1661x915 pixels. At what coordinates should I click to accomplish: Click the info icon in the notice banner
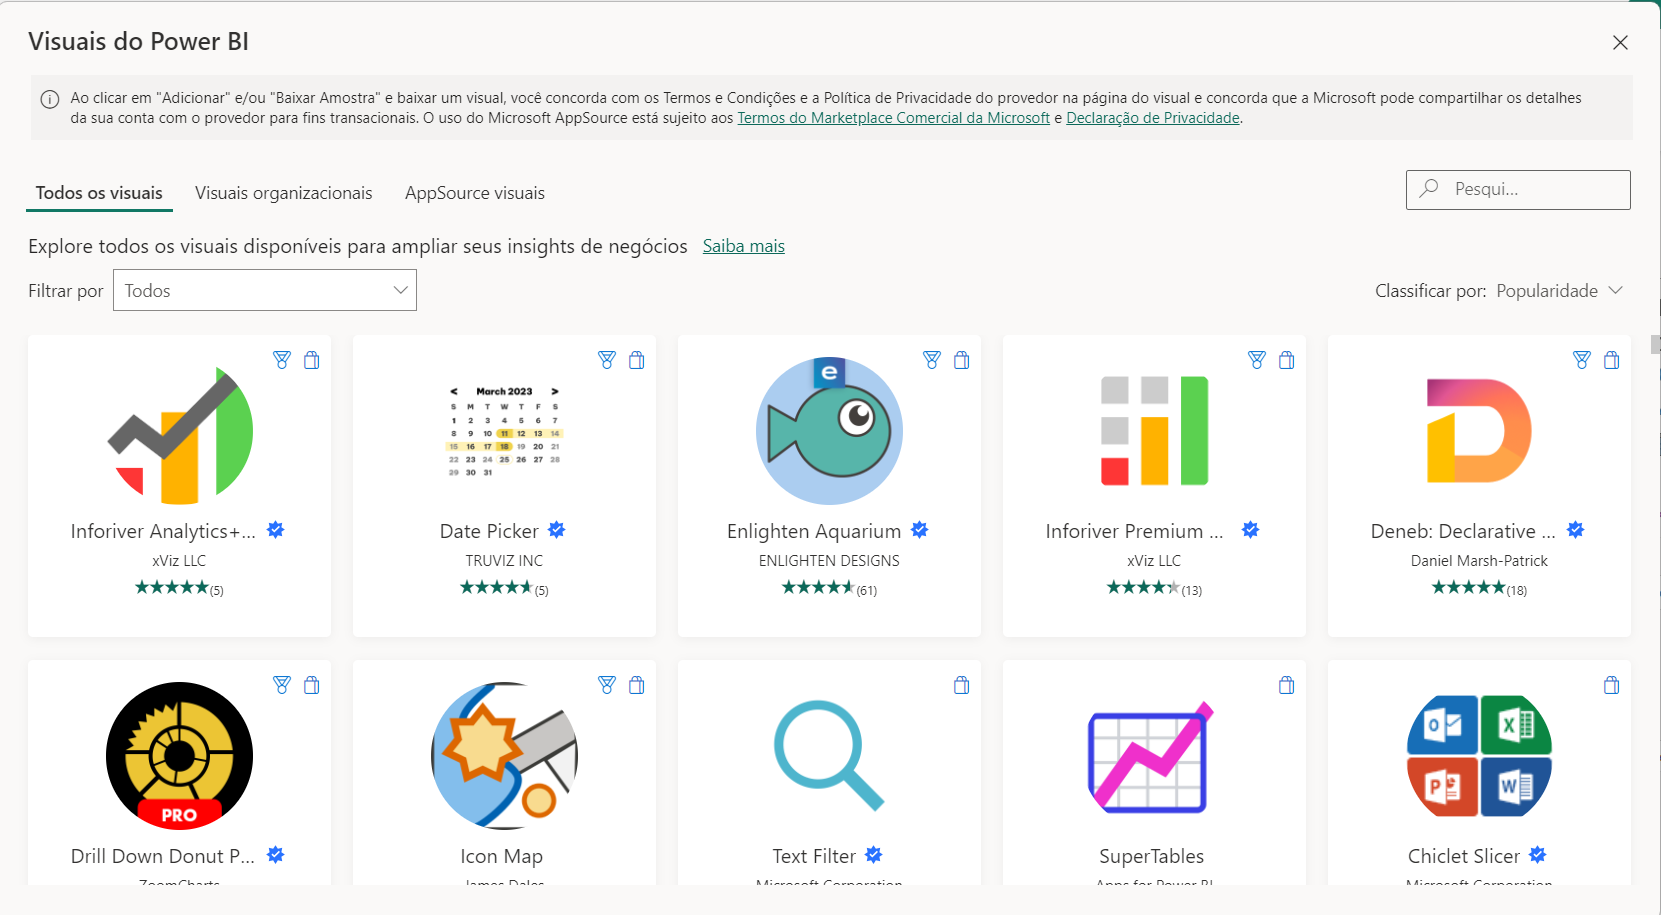click(x=49, y=99)
